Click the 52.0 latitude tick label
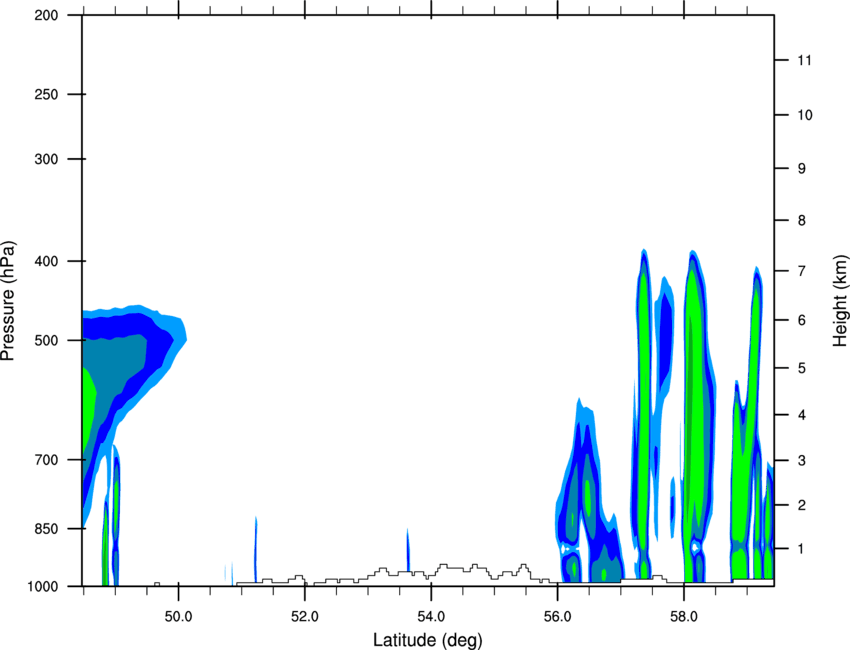 click(305, 617)
